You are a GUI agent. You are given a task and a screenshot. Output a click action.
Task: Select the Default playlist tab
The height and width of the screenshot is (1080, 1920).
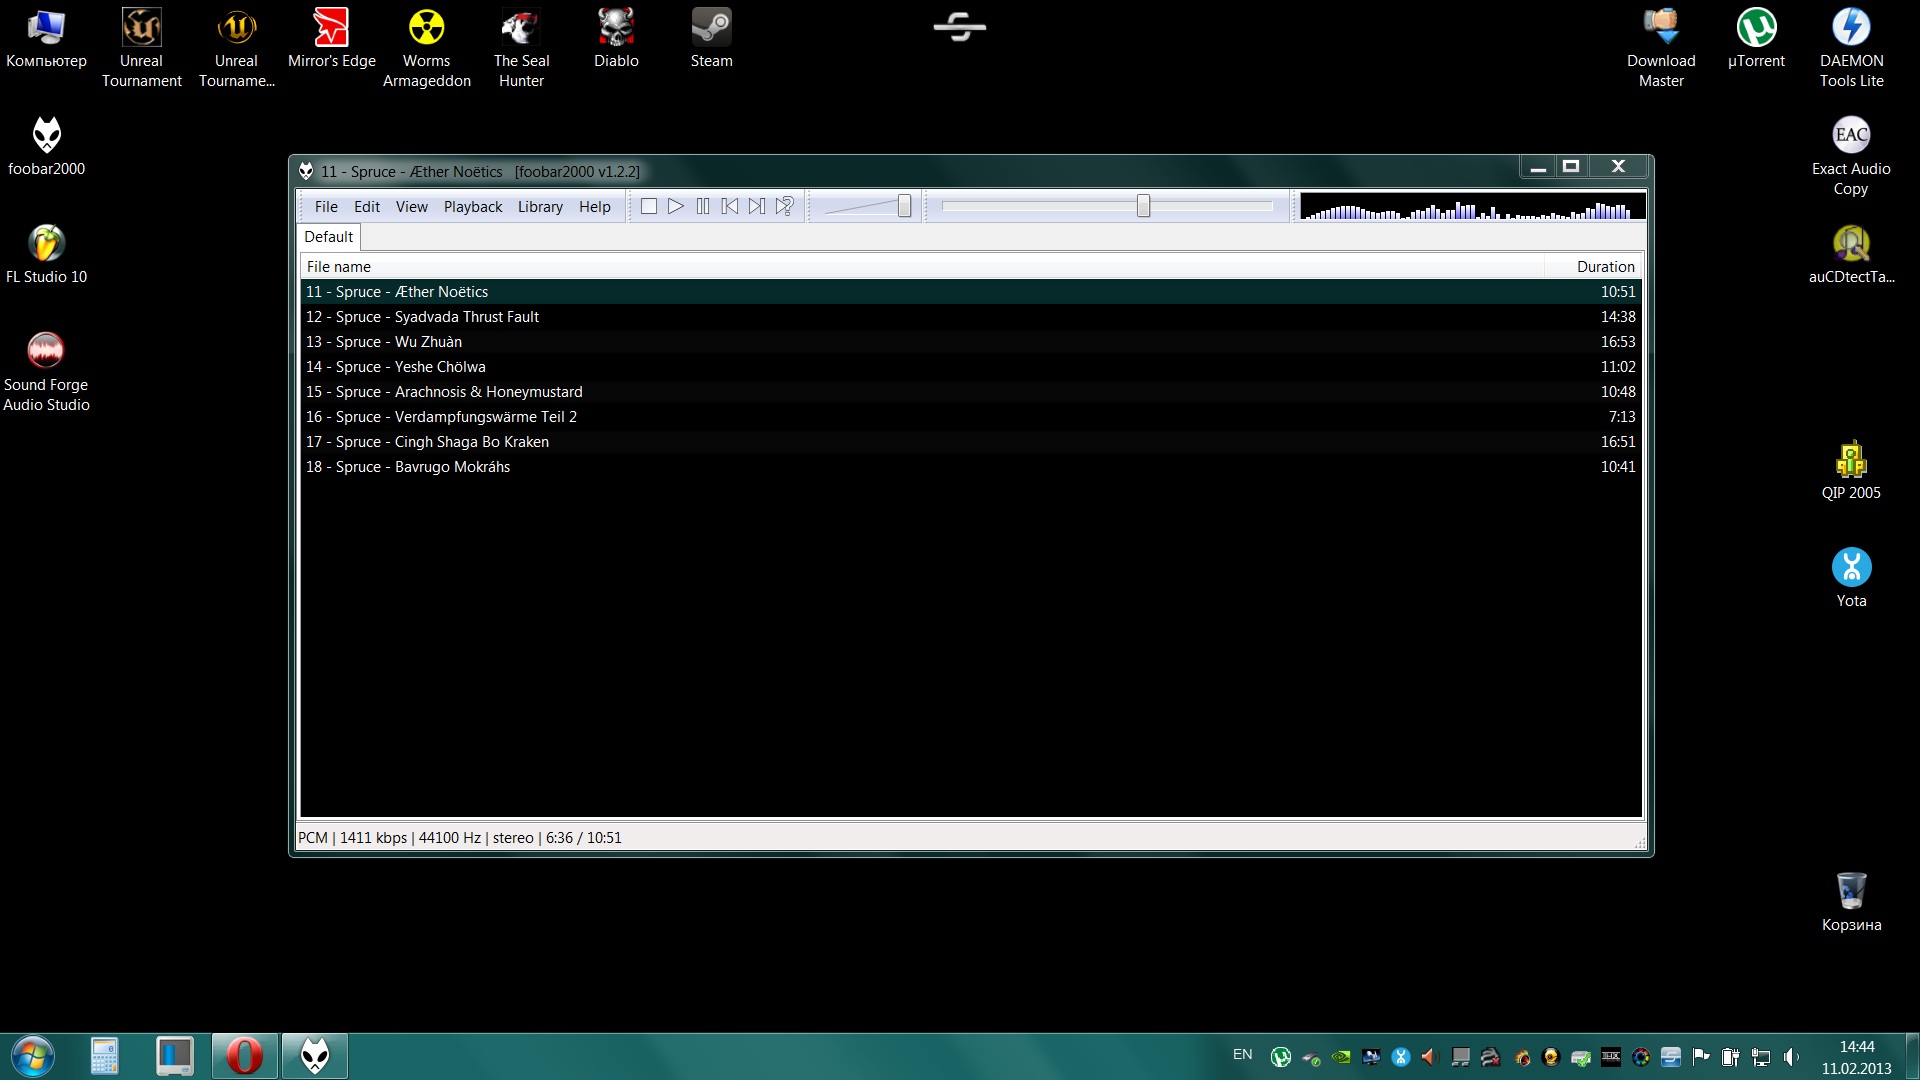tap(329, 237)
